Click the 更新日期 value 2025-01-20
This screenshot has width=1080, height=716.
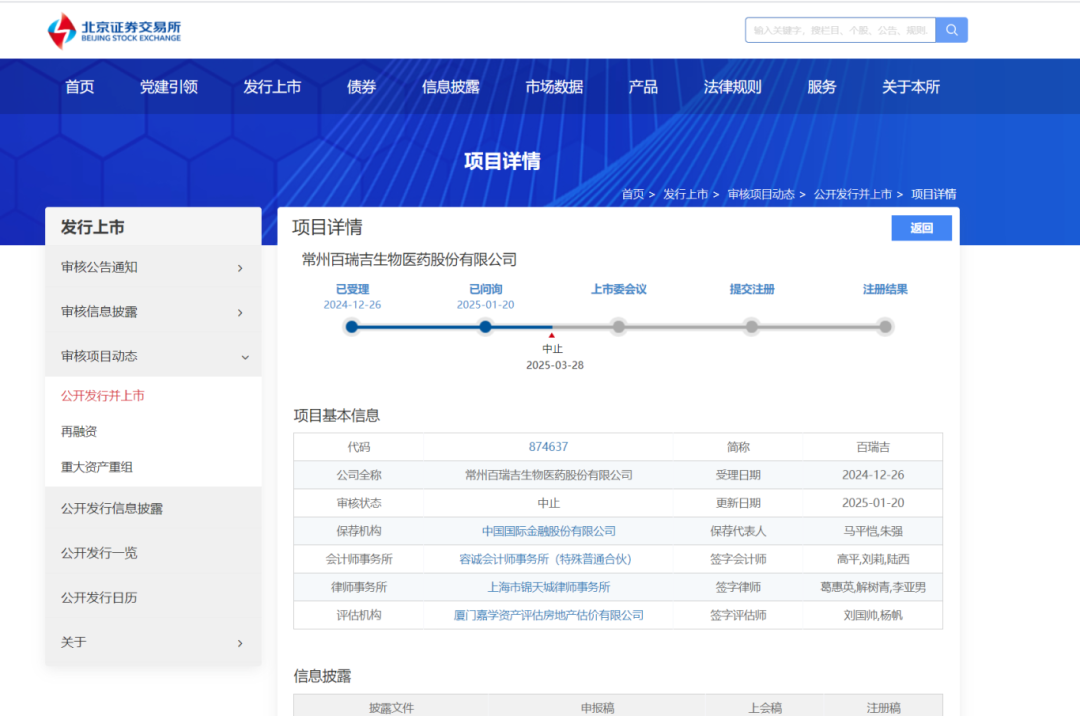(x=873, y=503)
